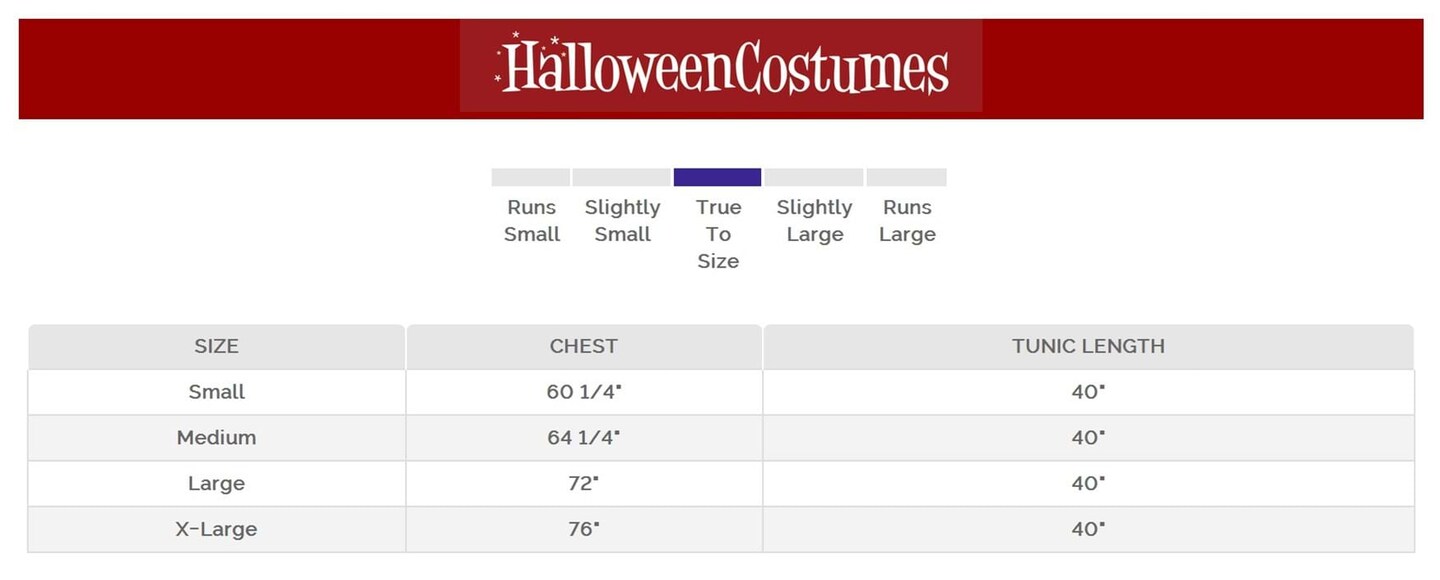Select the Slightly Large fit segment
Screen dimensions: 1440x580
tap(813, 177)
